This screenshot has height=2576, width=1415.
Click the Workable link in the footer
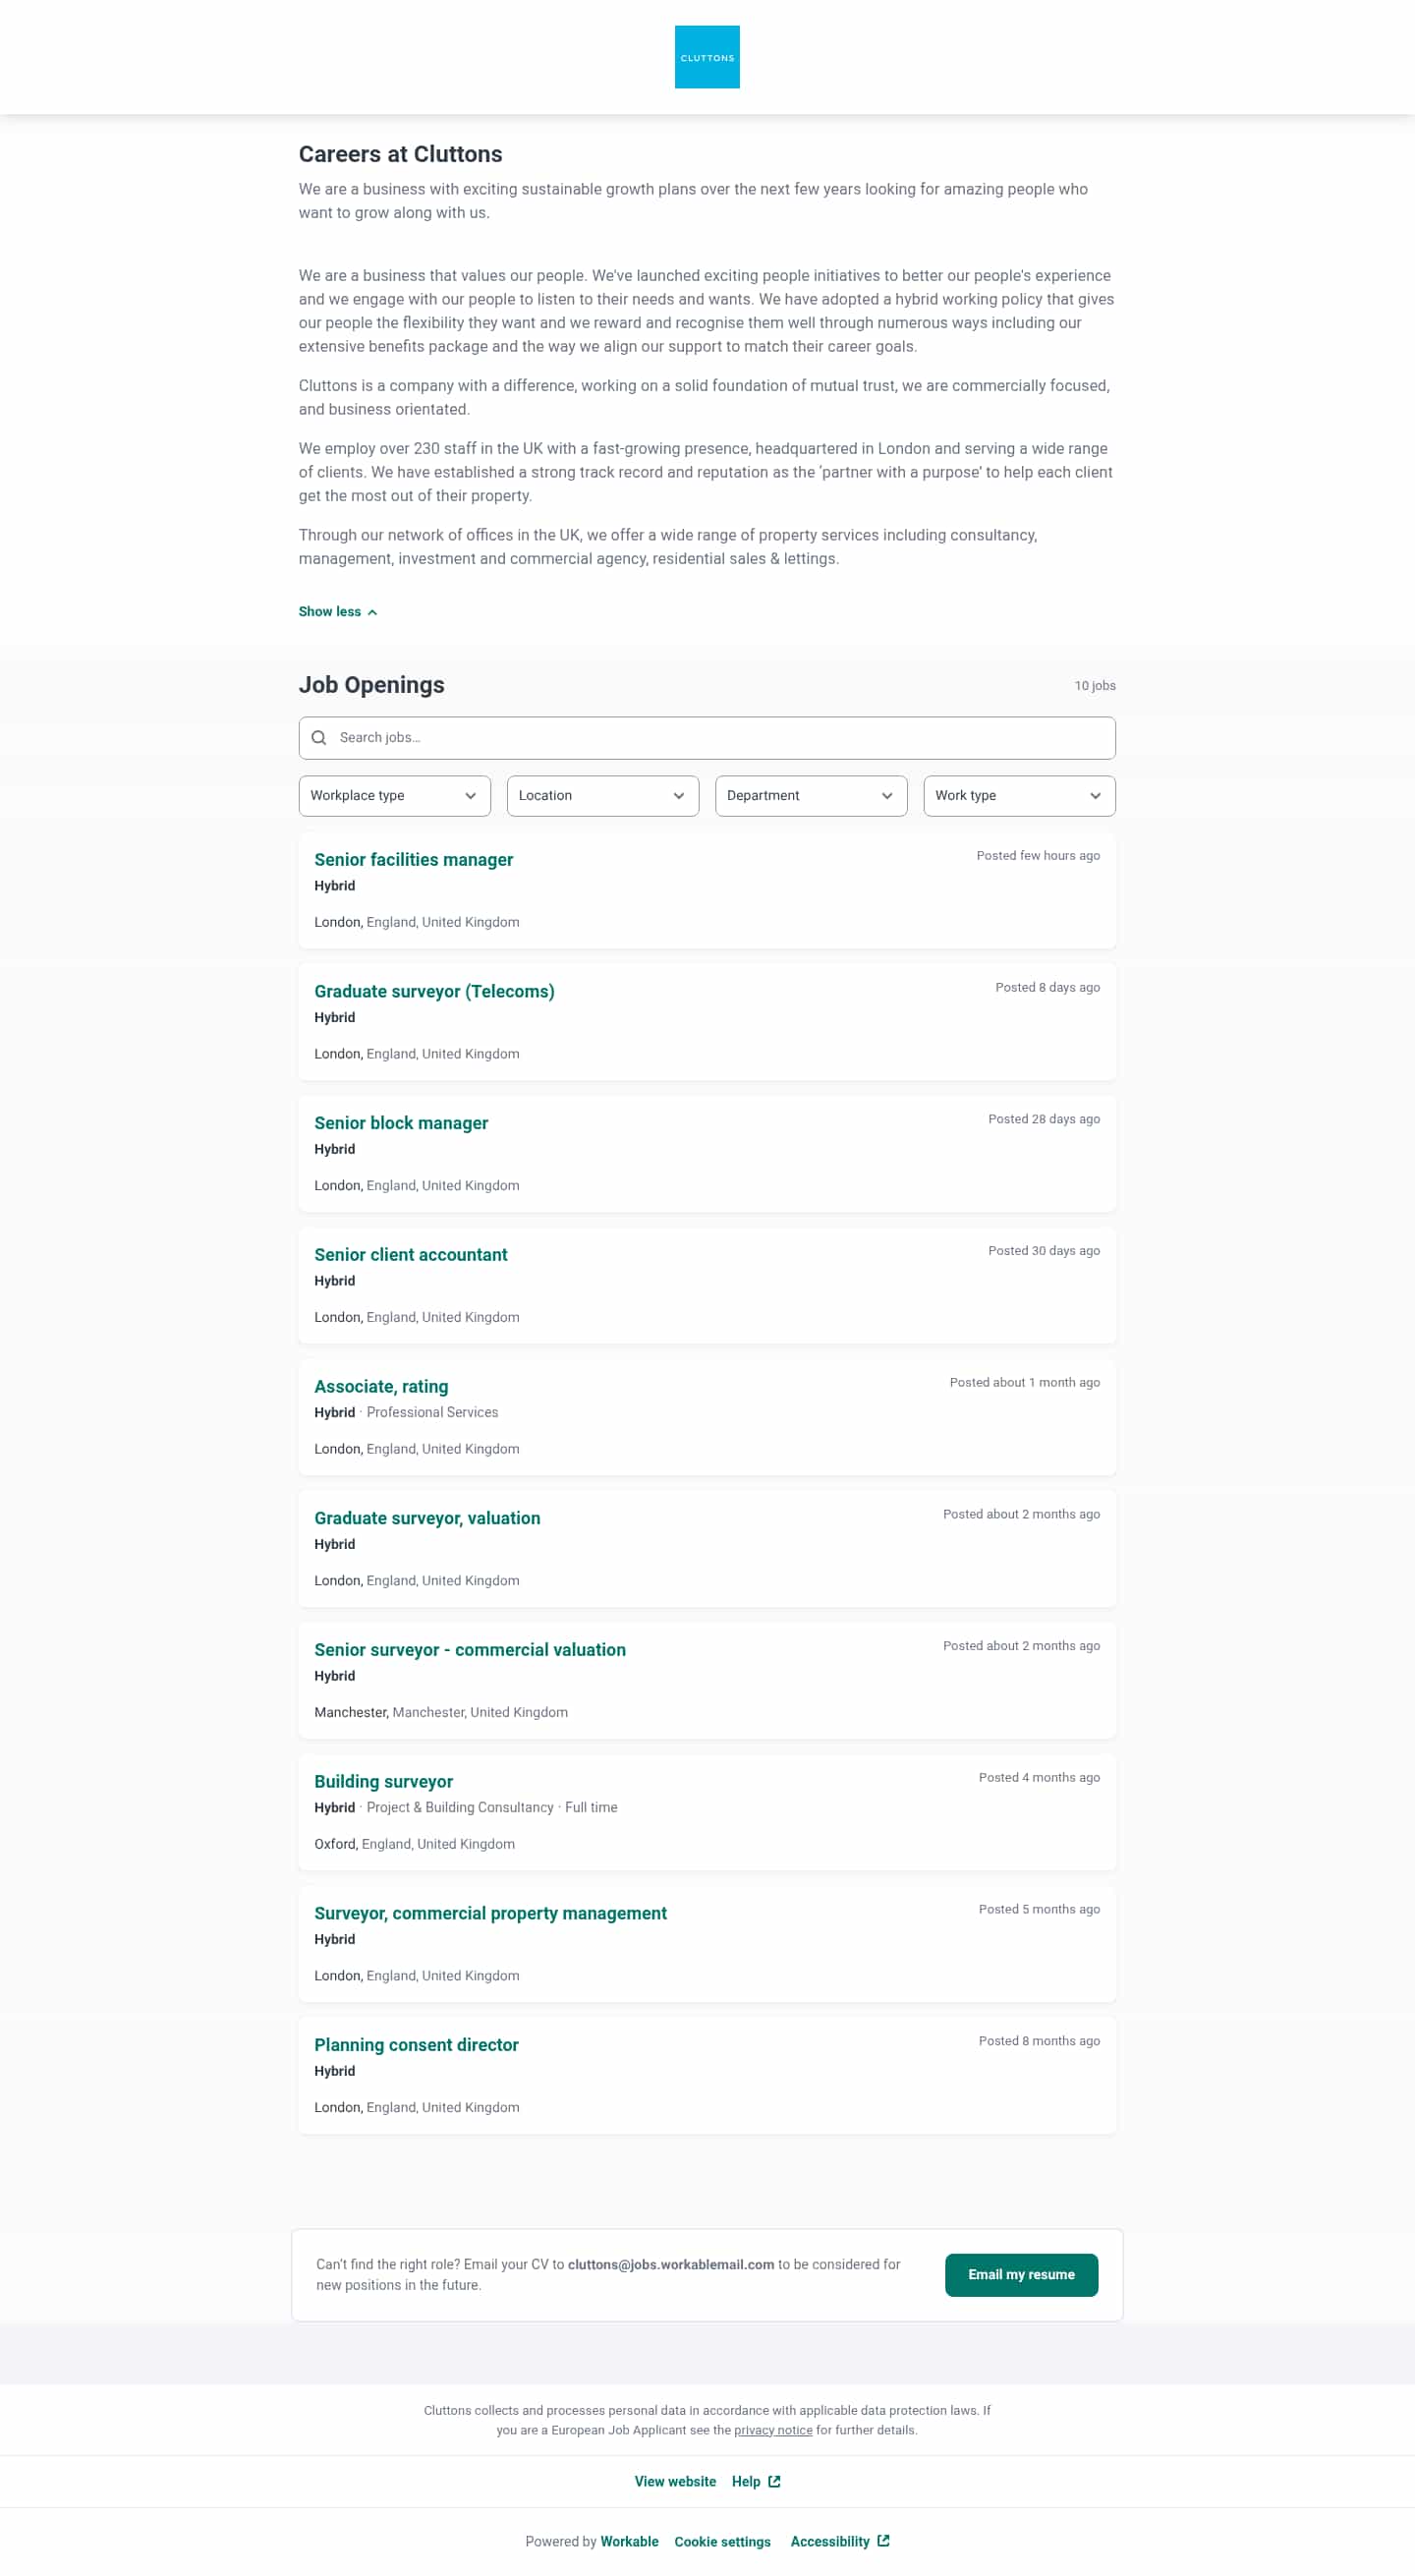coord(628,2540)
